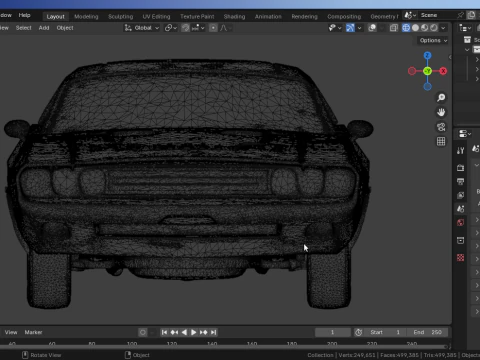This screenshot has width=480, height=360.
Task: Toggle the camera view icon
Action: (441, 127)
